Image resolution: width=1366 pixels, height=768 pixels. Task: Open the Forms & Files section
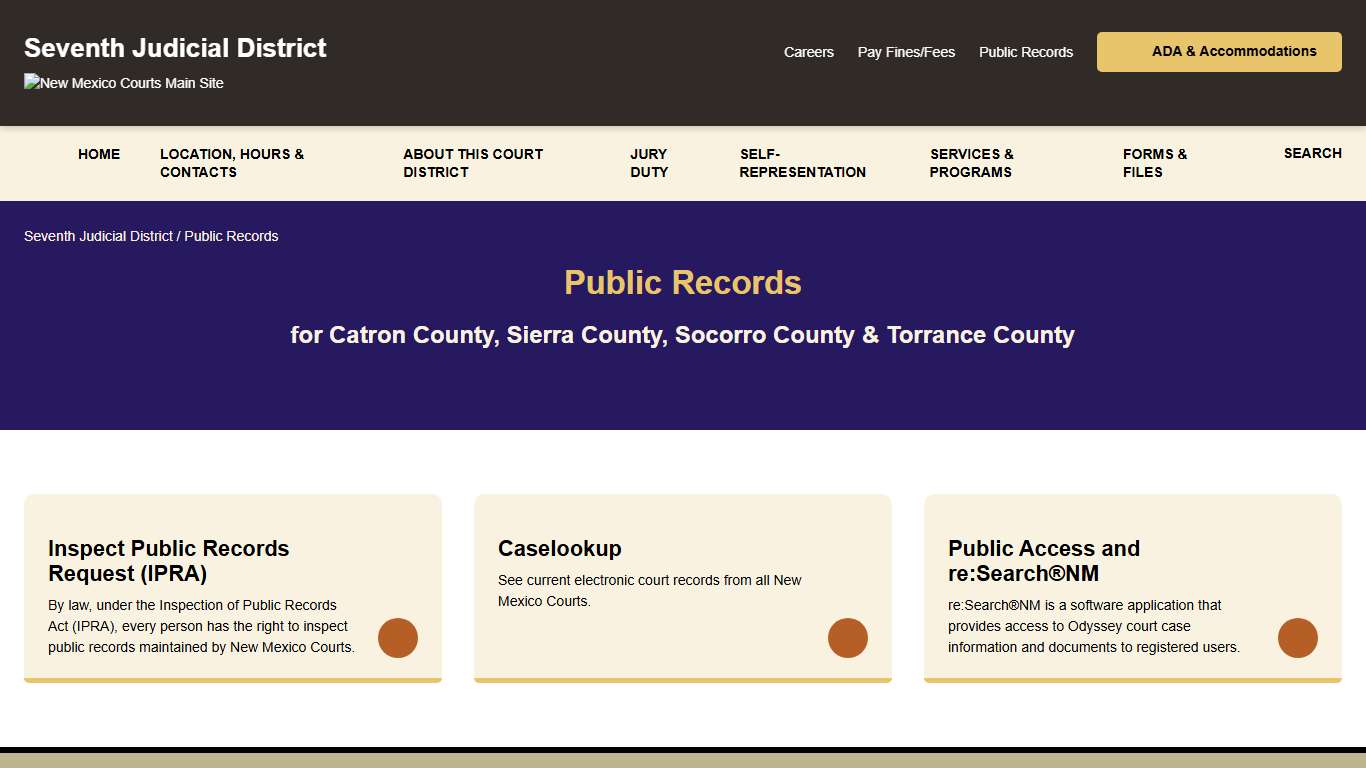point(1154,163)
